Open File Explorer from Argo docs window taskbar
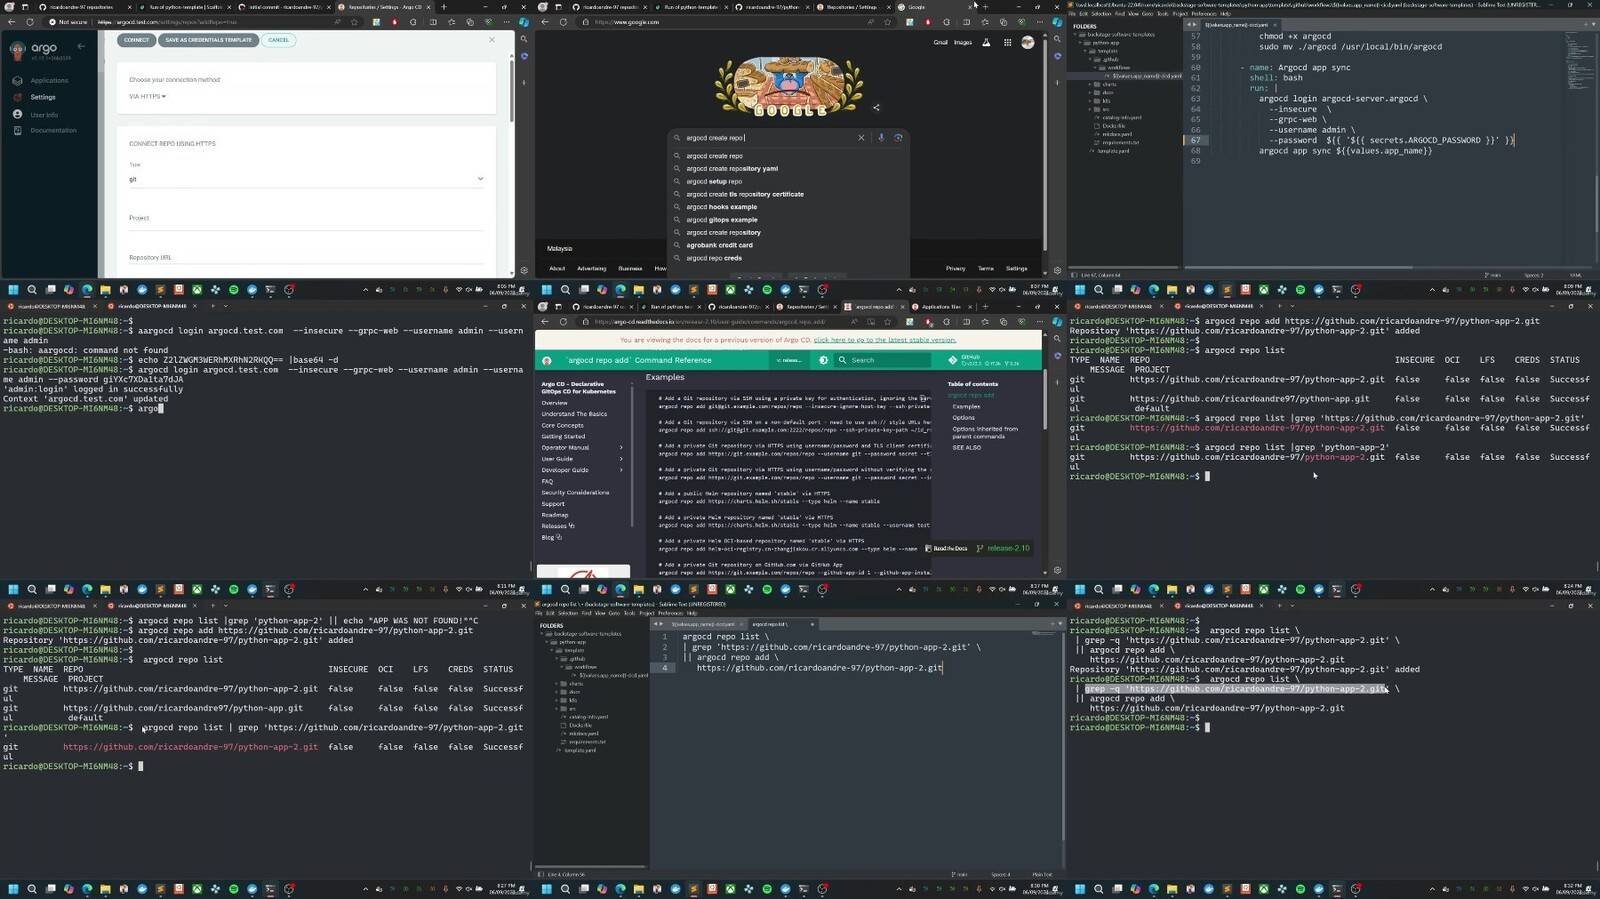 pos(638,589)
